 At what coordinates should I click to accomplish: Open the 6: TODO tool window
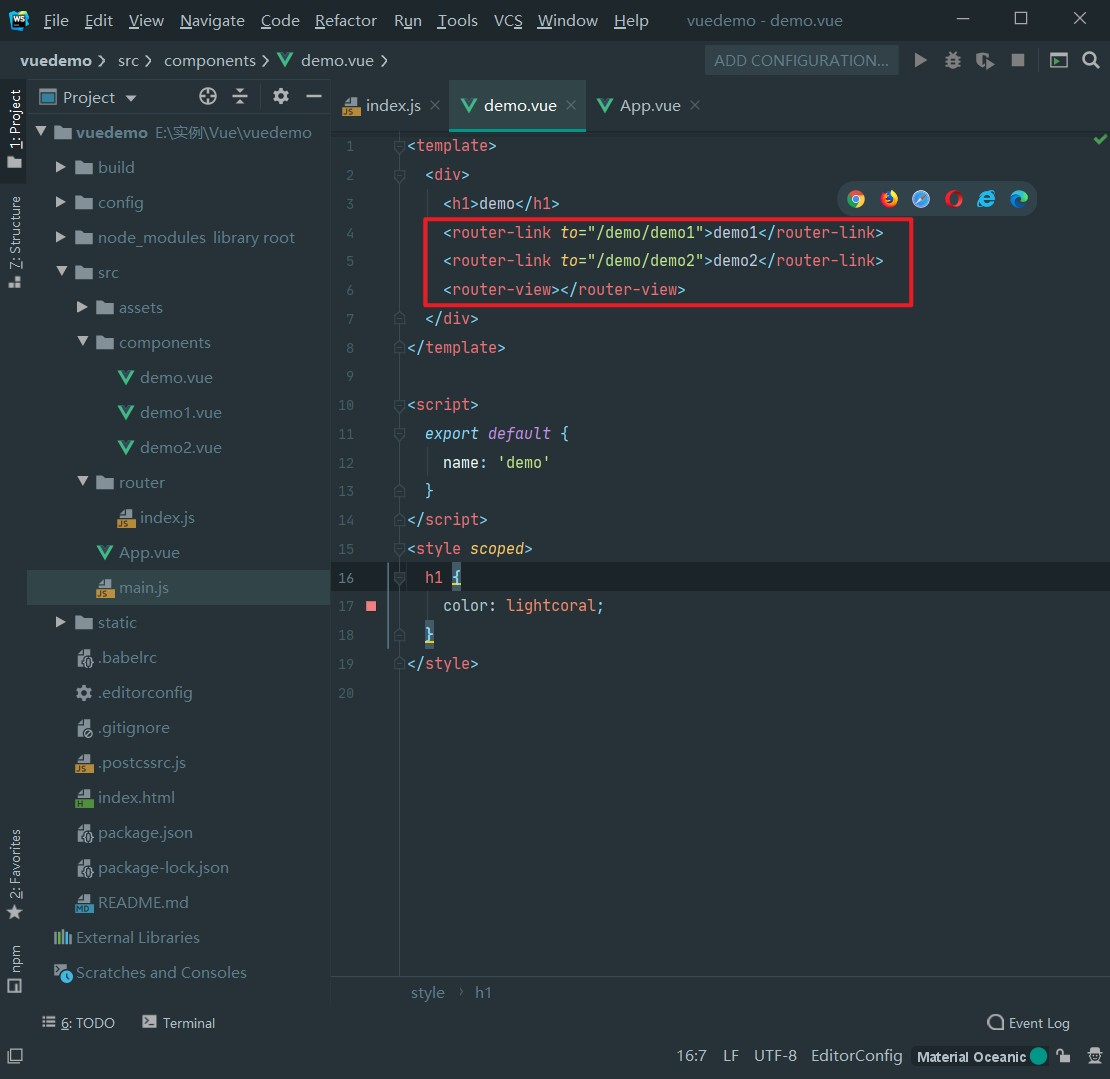[x=78, y=1022]
